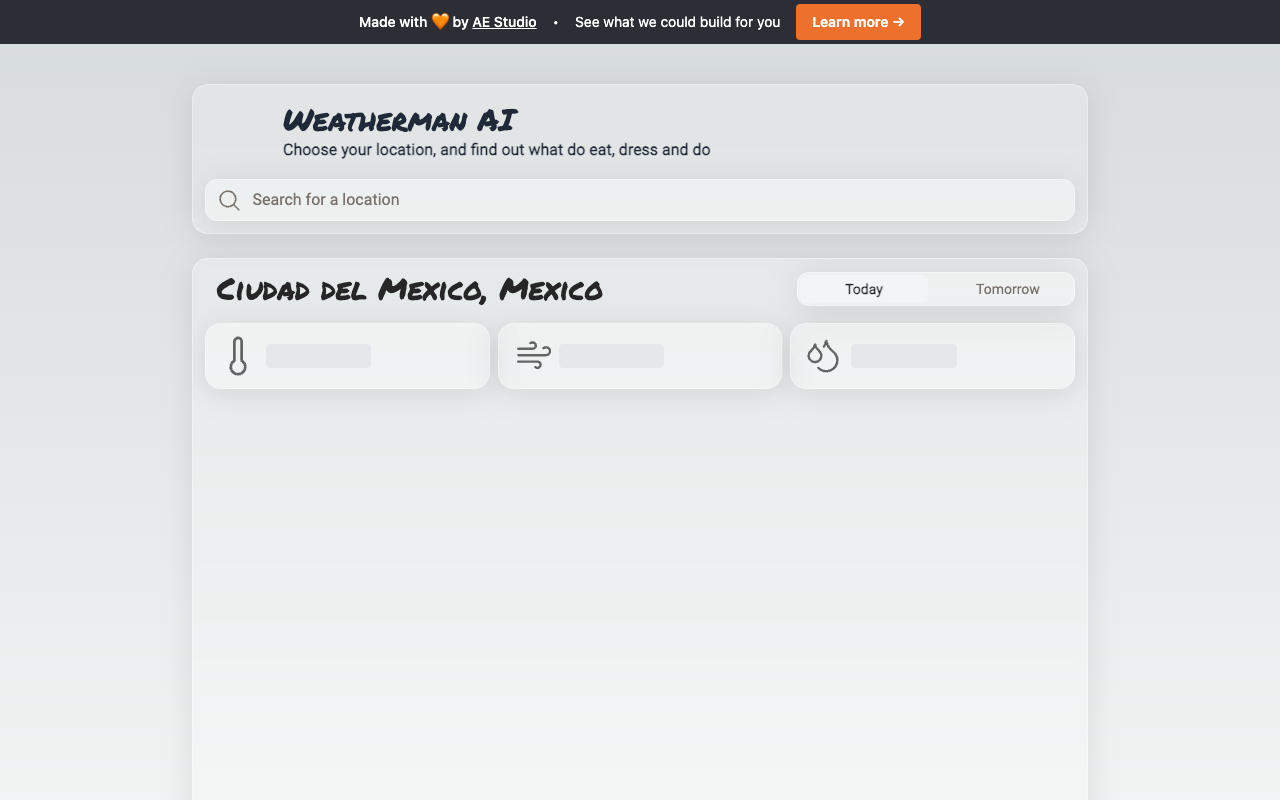Click 'See what we could build for you'

(677, 22)
